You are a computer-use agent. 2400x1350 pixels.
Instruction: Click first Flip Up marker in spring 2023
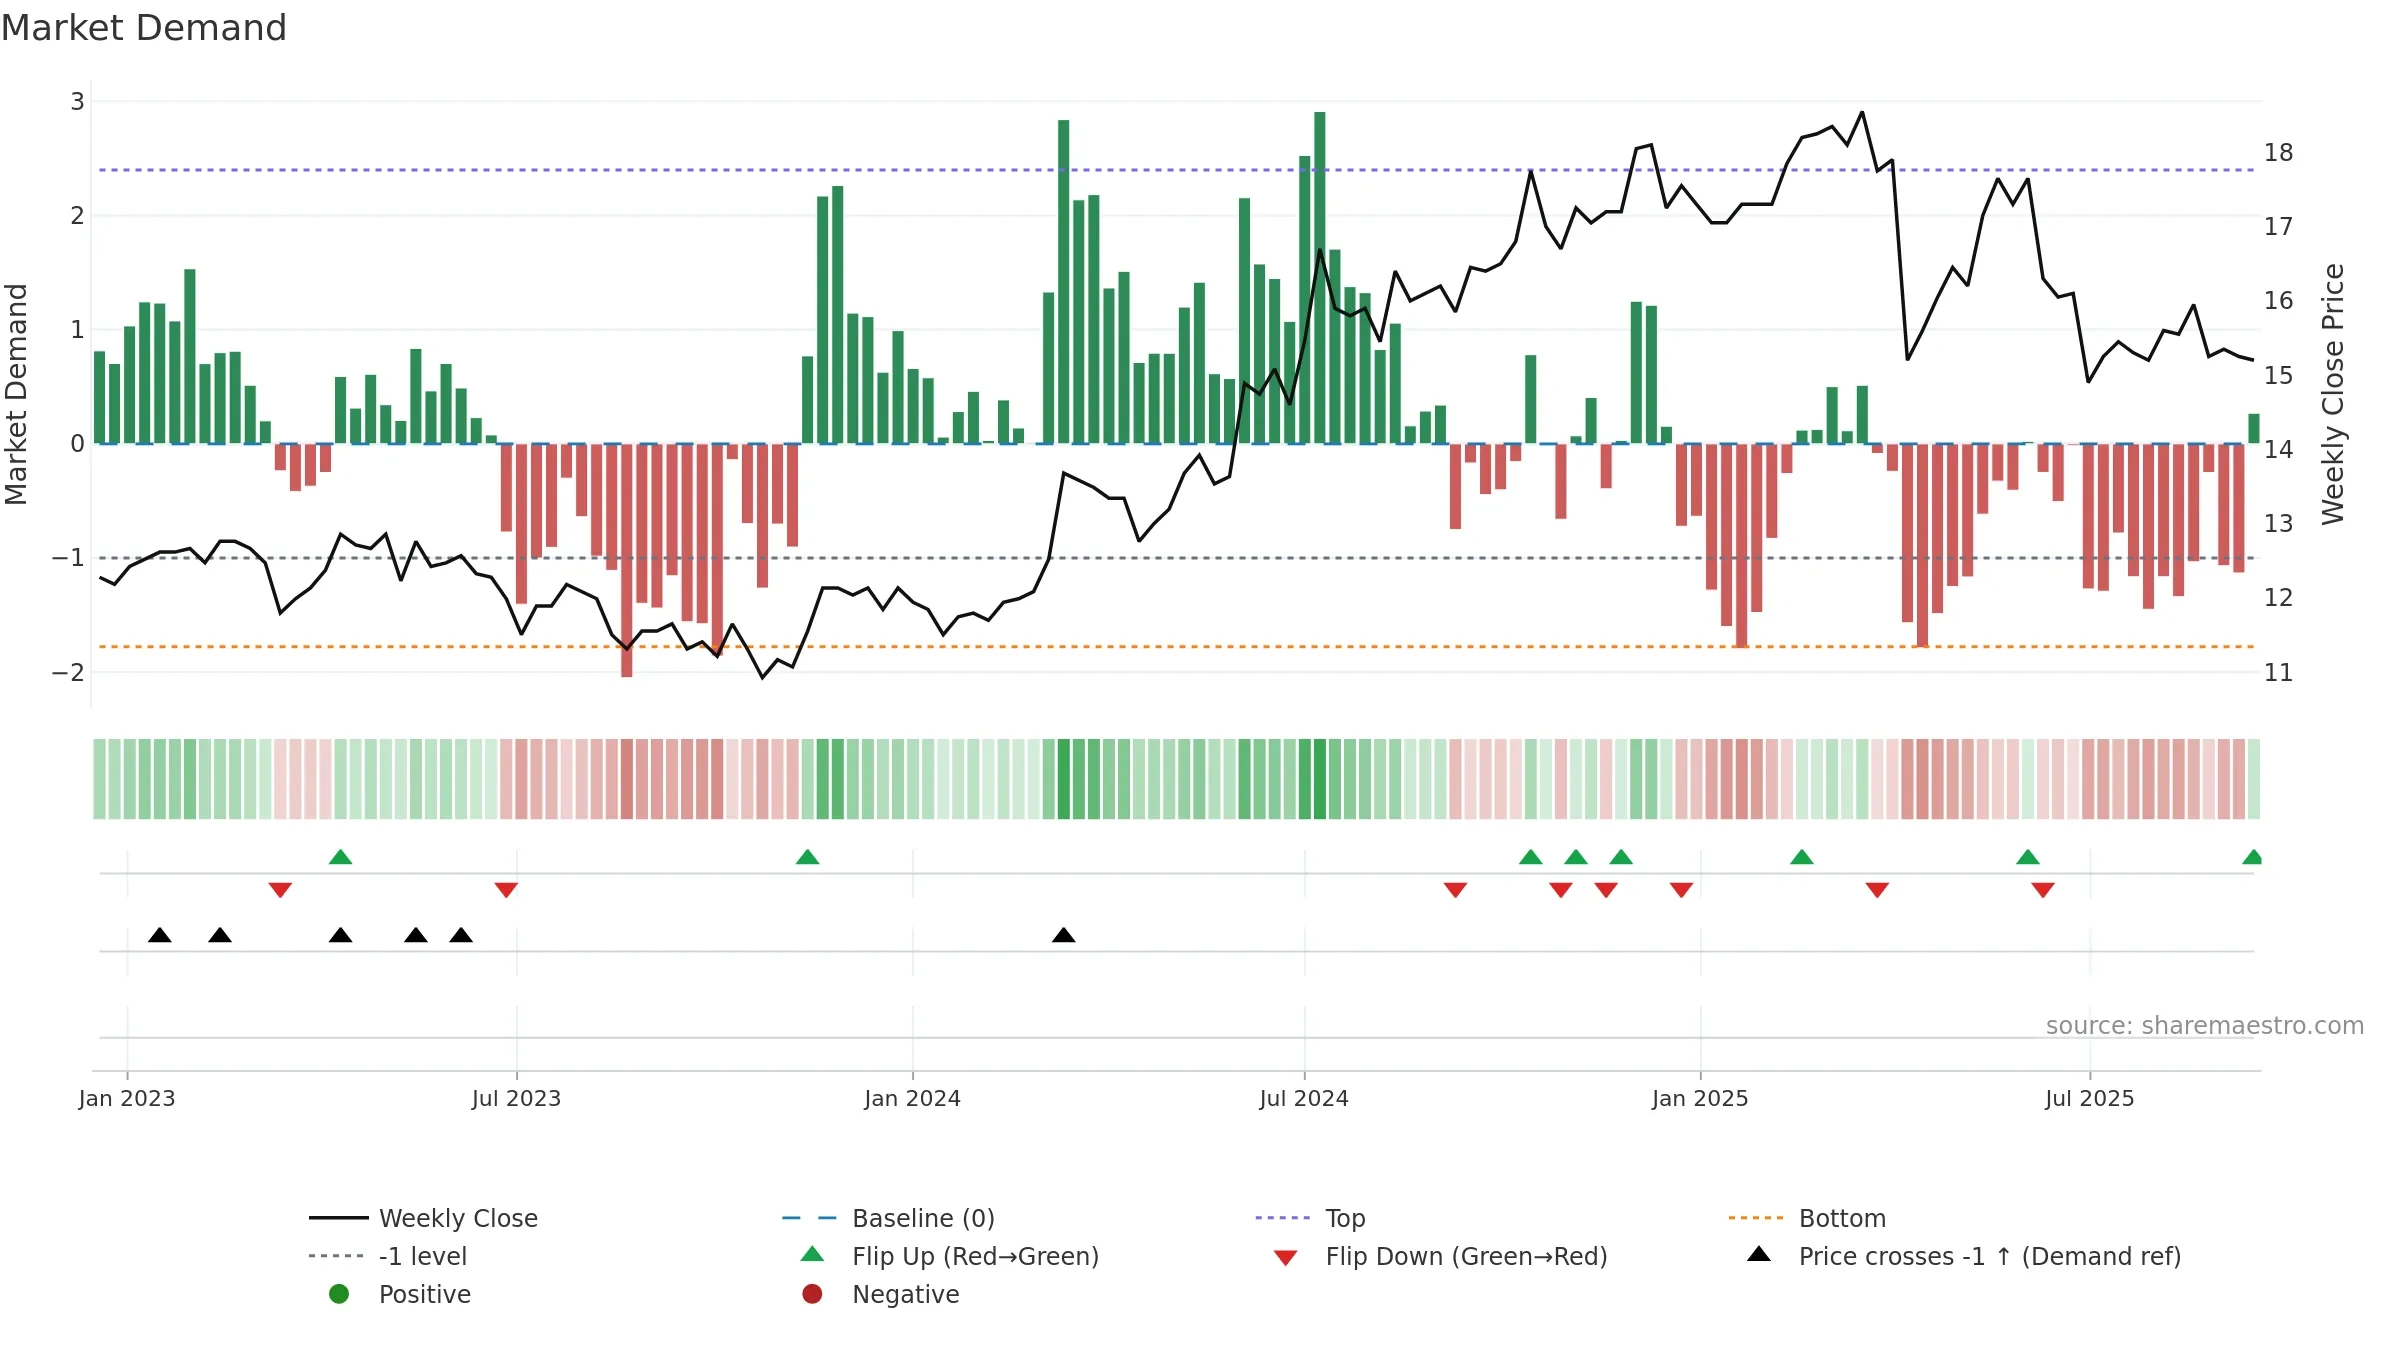340,856
